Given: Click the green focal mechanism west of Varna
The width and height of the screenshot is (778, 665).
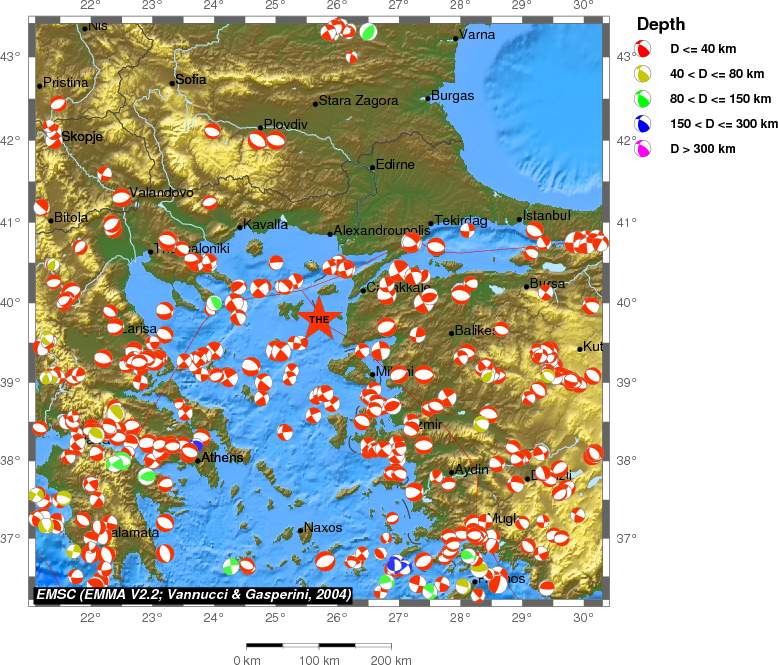Looking at the screenshot, I should pyautogui.click(x=369, y=32).
